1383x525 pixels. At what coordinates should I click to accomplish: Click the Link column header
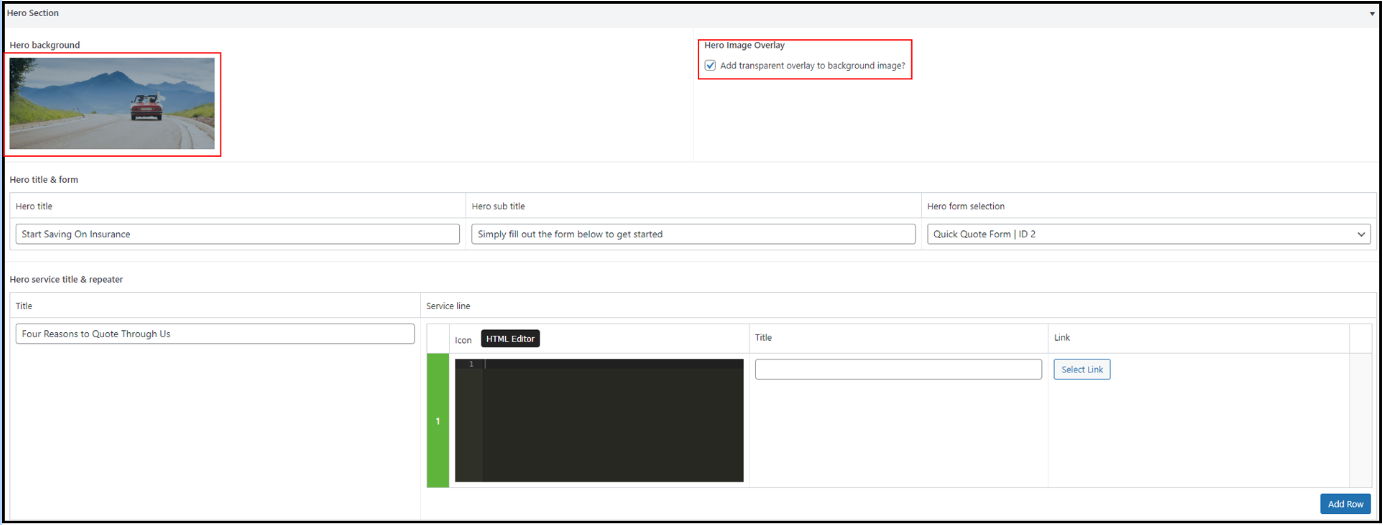pos(1062,338)
